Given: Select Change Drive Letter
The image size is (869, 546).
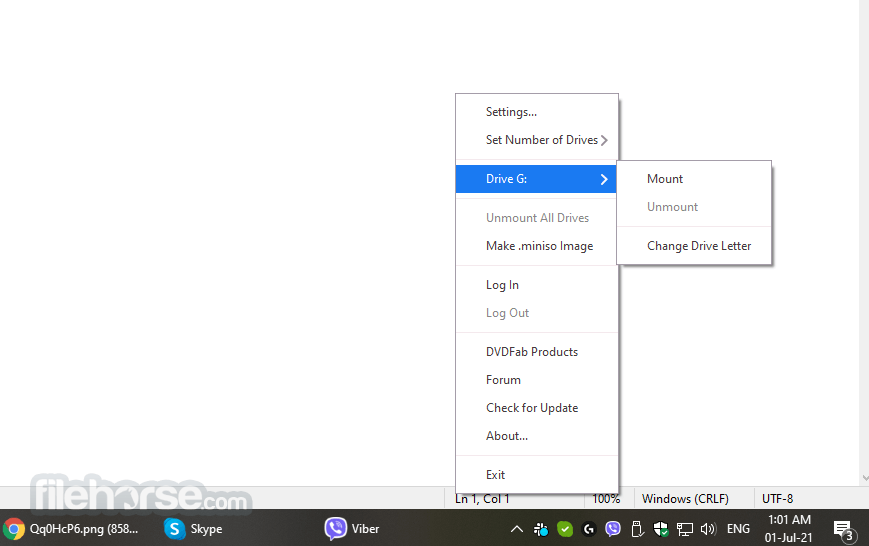Looking at the screenshot, I should [x=694, y=246].
